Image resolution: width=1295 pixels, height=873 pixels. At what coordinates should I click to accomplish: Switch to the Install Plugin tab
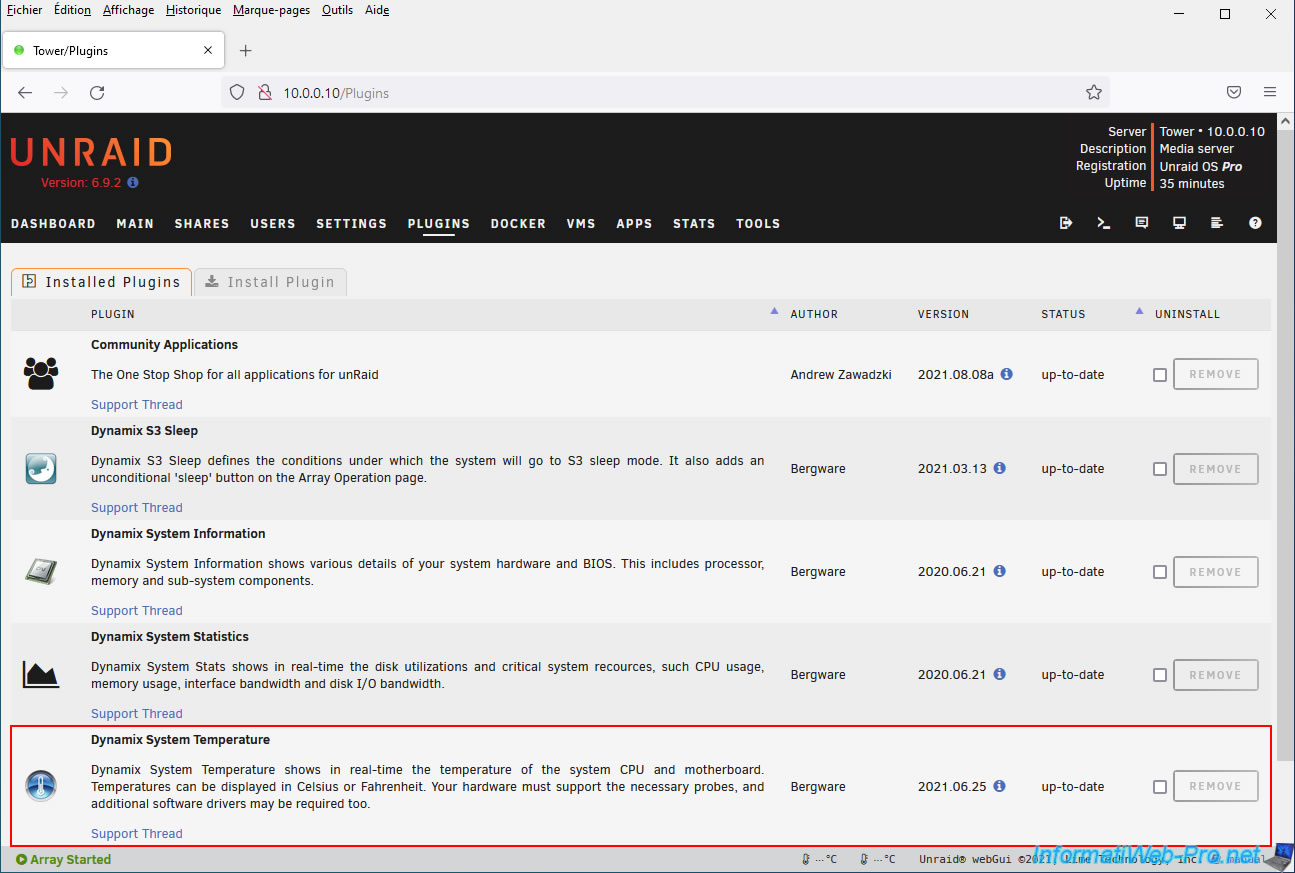point(270,282)
